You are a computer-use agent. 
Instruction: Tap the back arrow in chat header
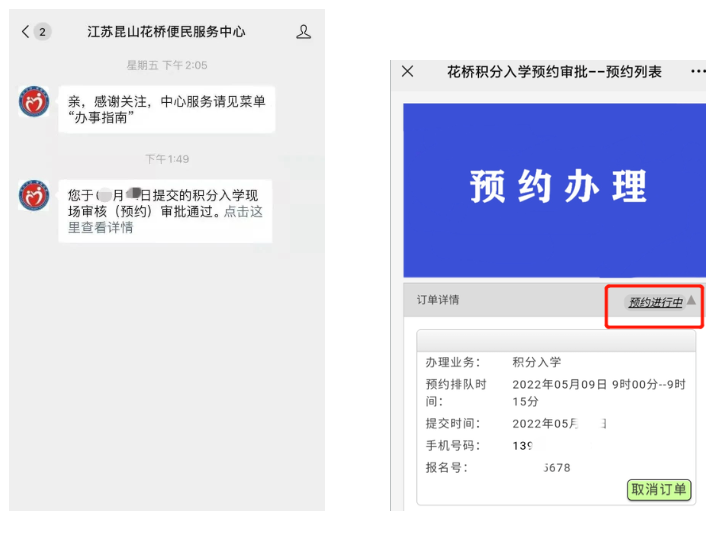click(26, 32)
